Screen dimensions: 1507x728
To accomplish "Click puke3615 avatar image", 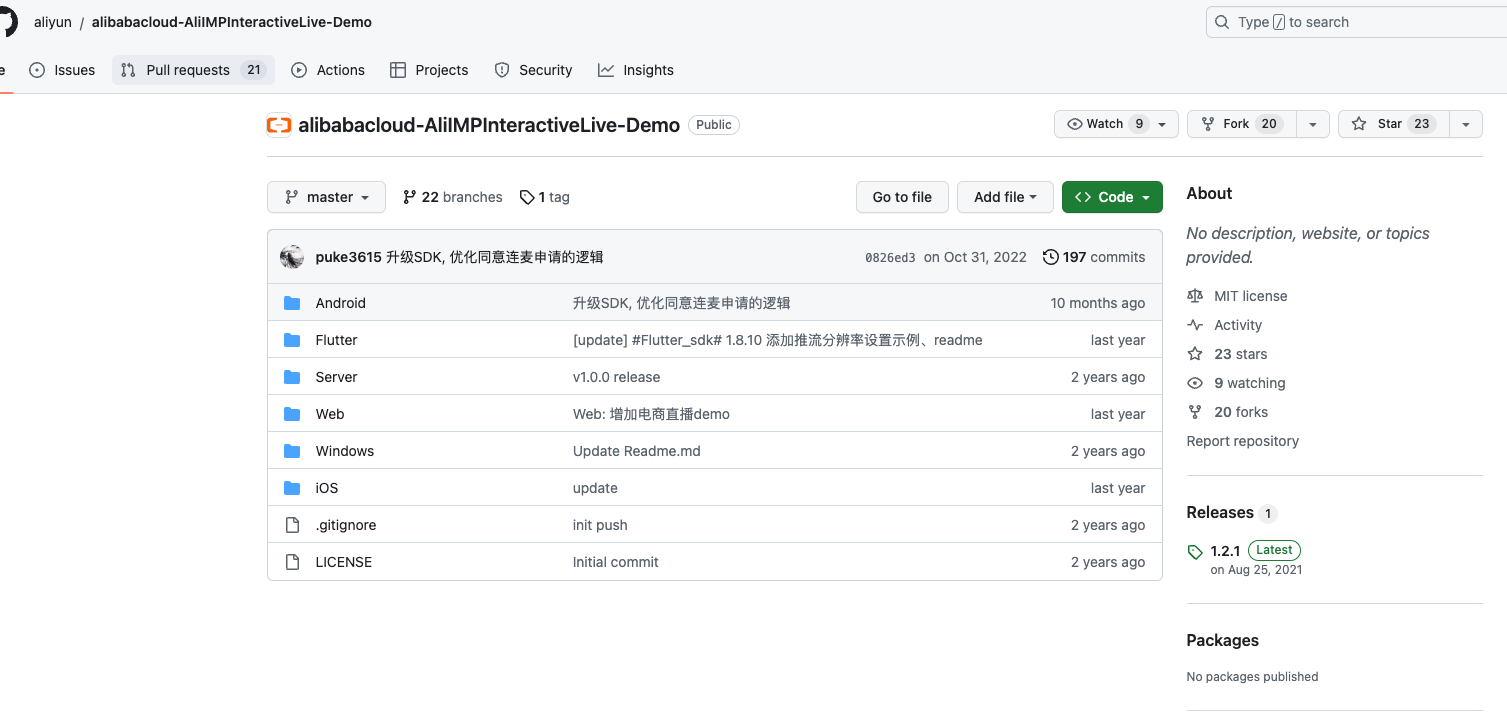I will point(292,257).
